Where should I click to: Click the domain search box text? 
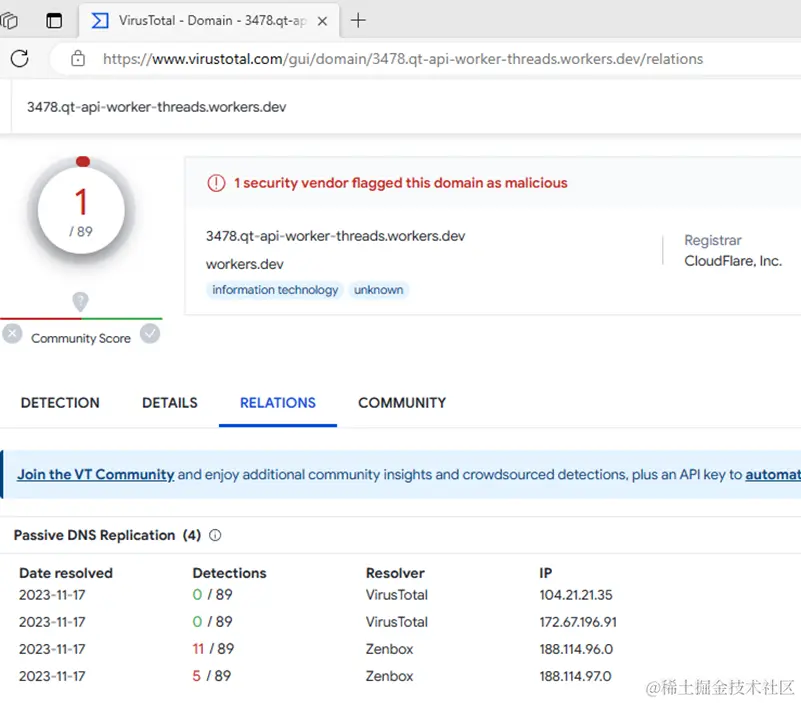(156, 107)
